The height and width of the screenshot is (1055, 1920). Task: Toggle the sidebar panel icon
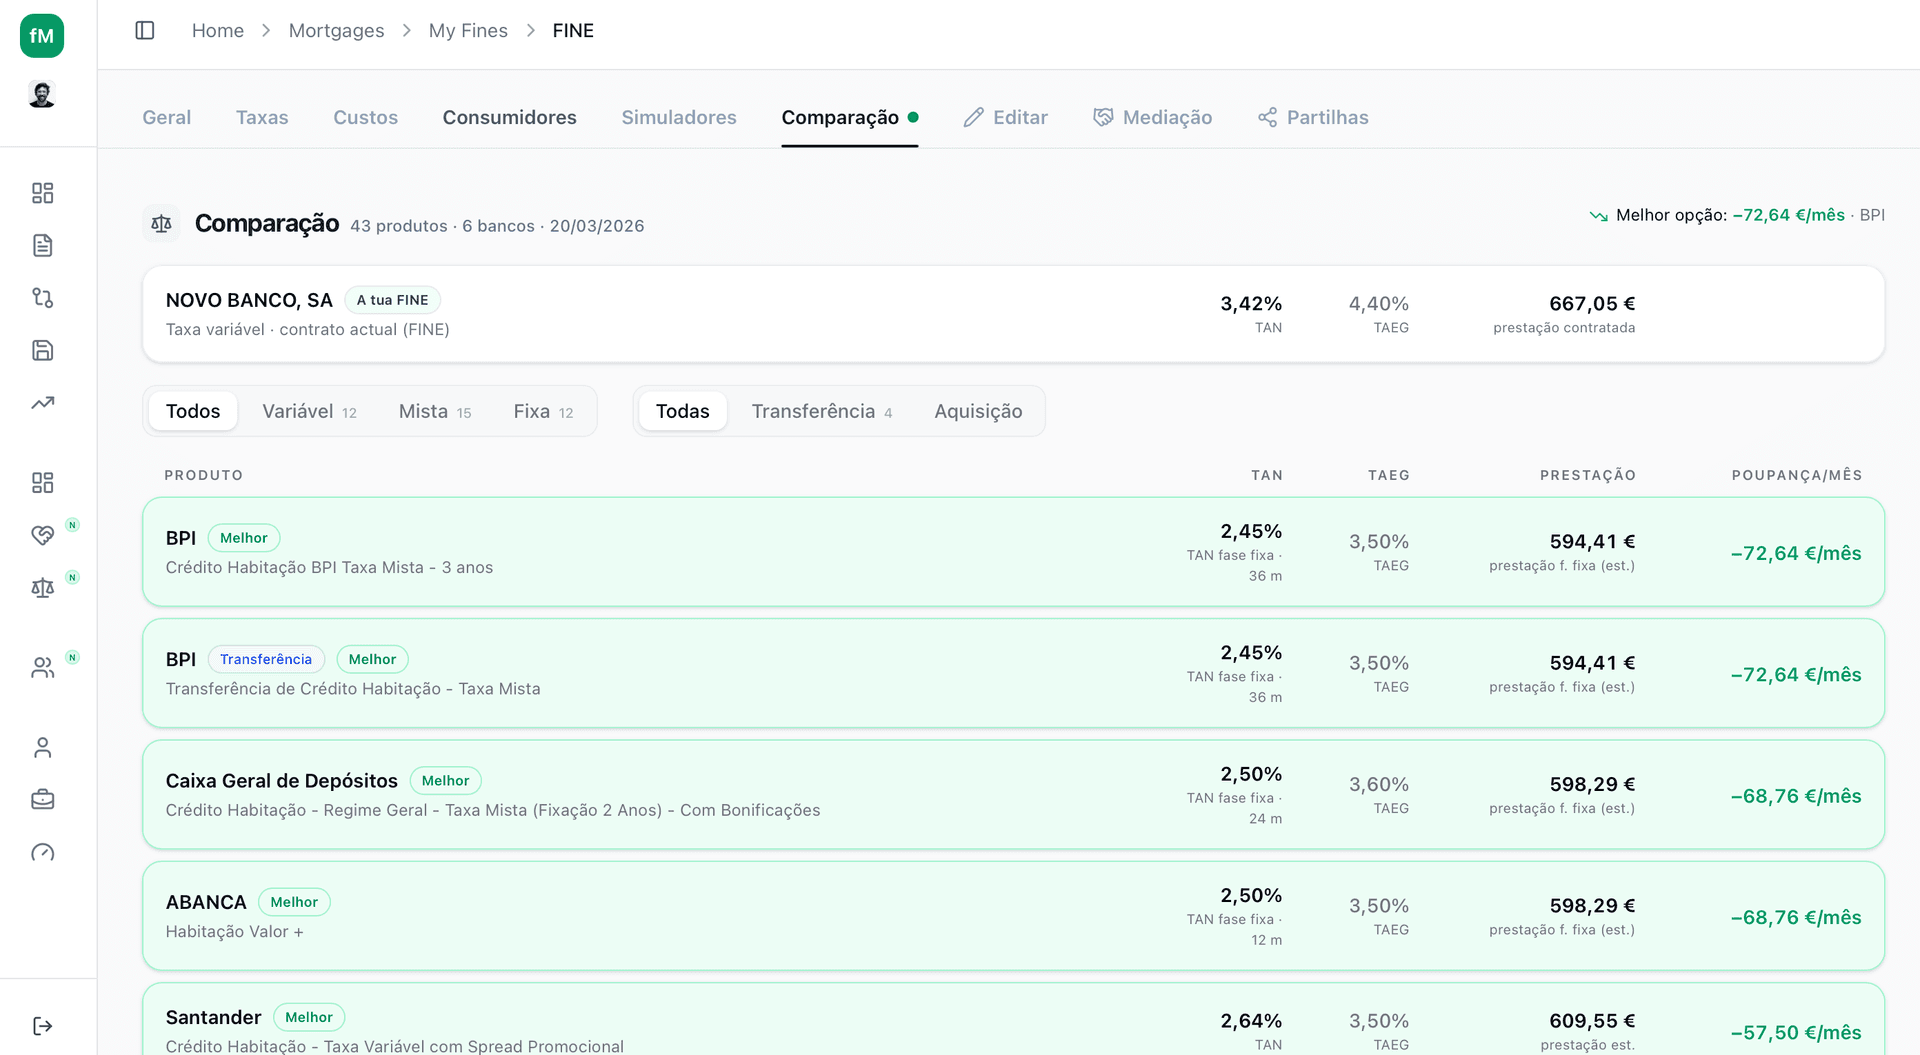[x=145, y=31]
